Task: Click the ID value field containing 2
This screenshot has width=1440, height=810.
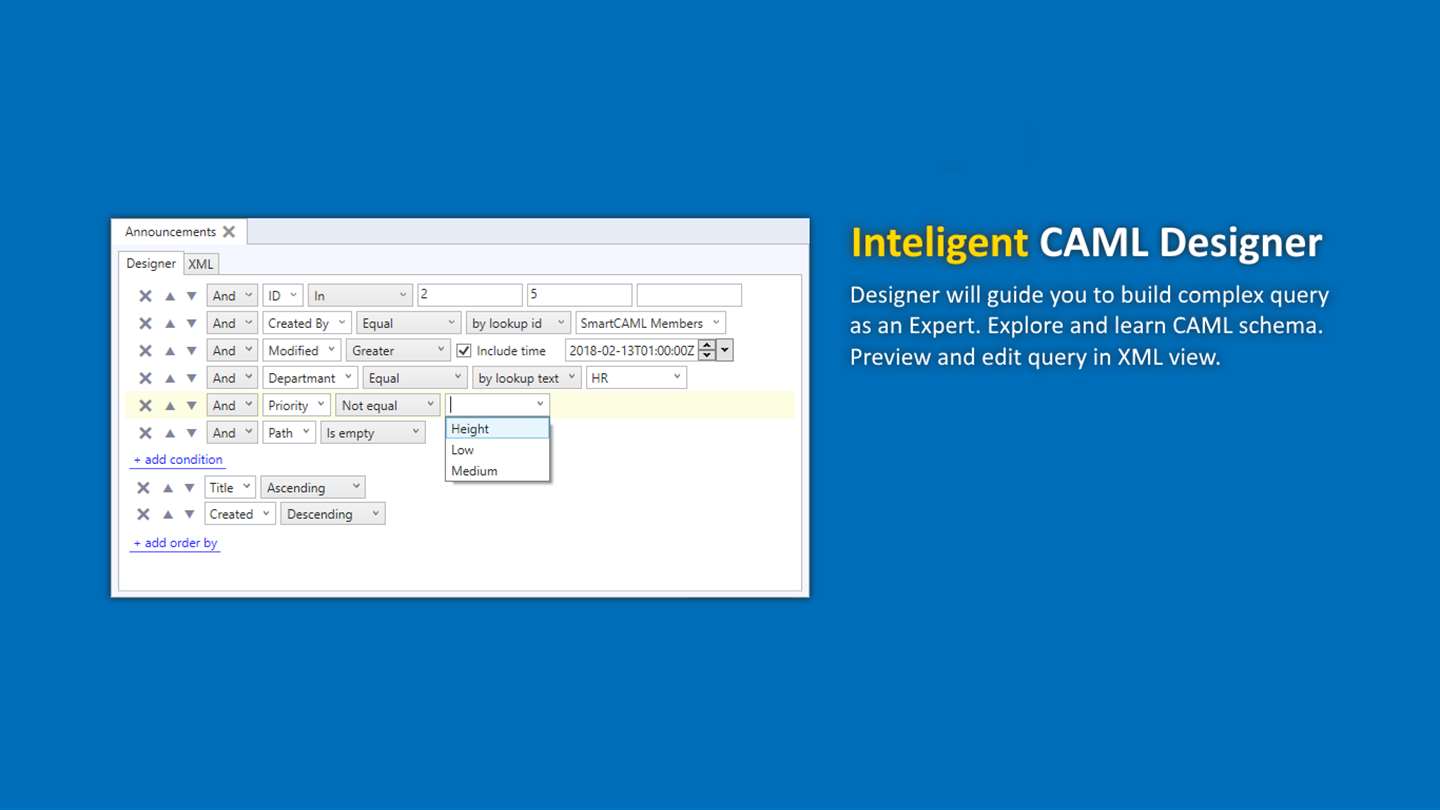Action: click(x=470, y=295)
